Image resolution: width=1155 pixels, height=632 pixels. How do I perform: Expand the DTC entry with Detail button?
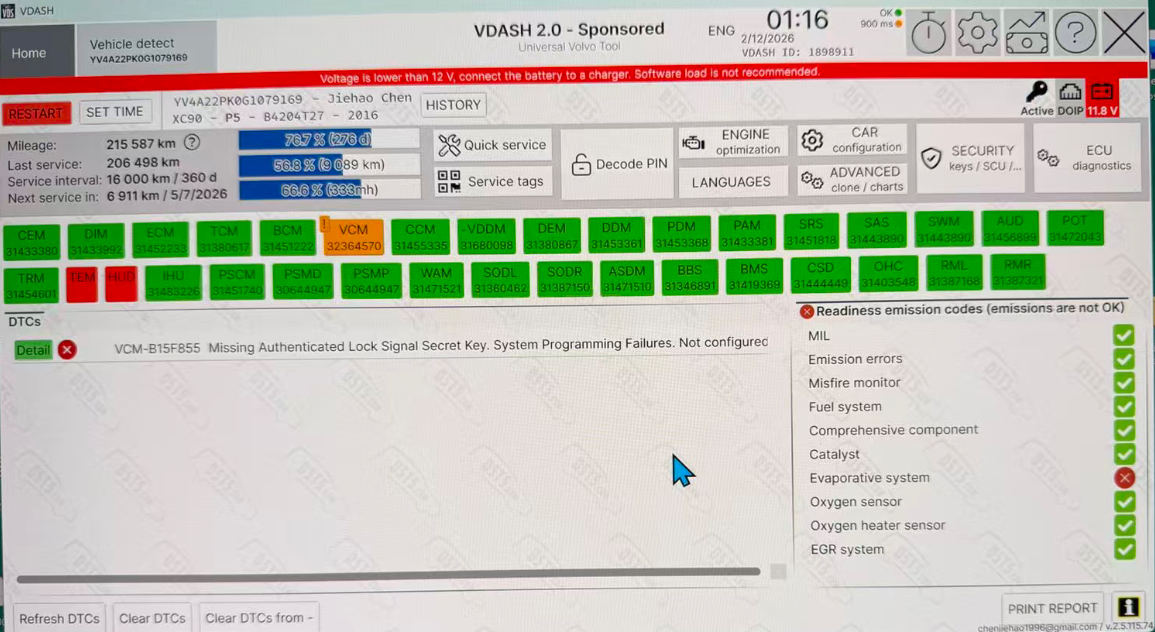33,350
